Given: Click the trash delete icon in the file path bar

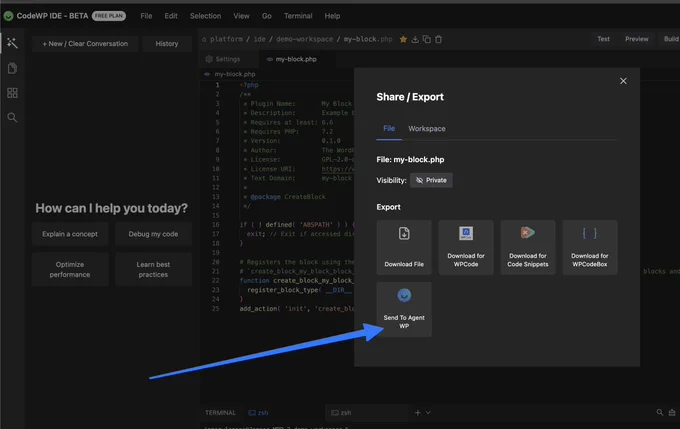Looking at the screenshot, I should point(438,39).
